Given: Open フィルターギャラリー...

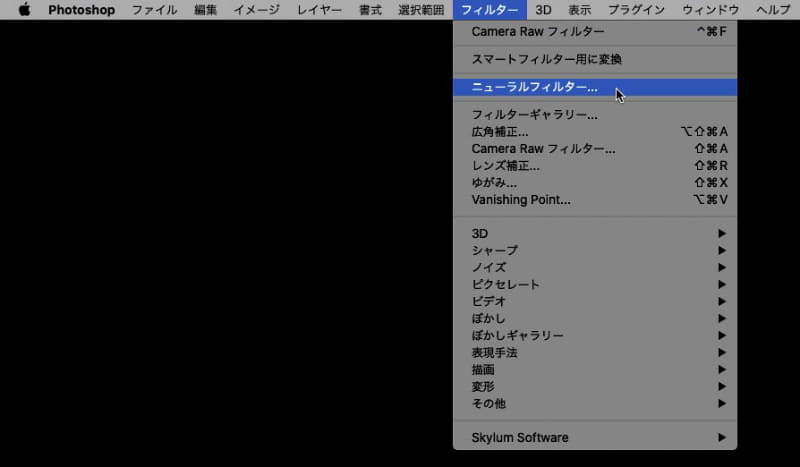Looking at the screenshot, I should pos(595,115).
